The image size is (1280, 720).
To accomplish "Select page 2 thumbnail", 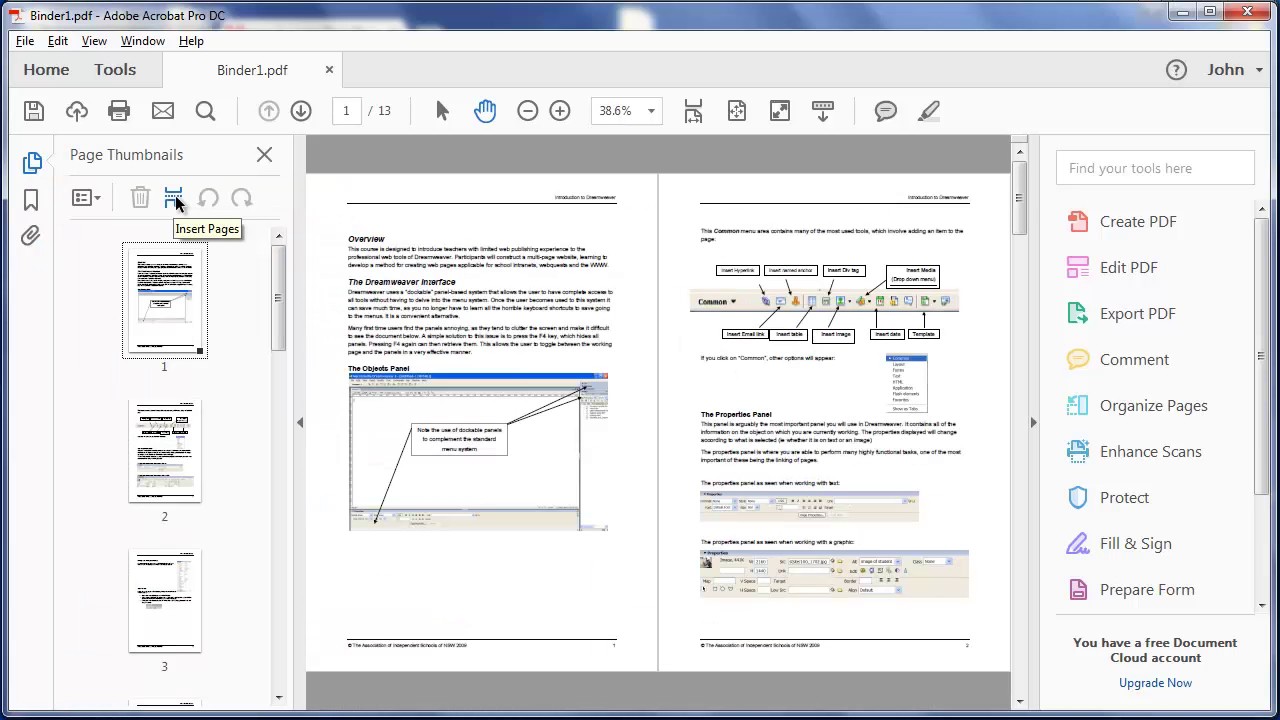I will 165,451.
